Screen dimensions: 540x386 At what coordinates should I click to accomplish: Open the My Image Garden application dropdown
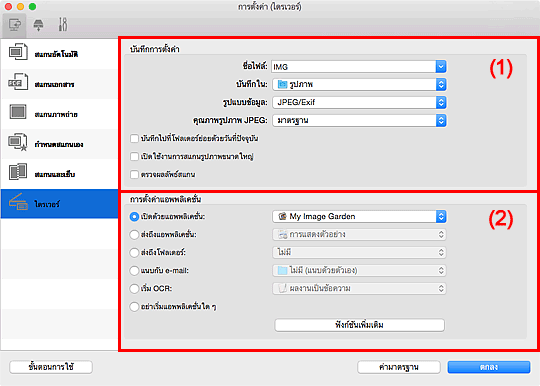[359, 217]
